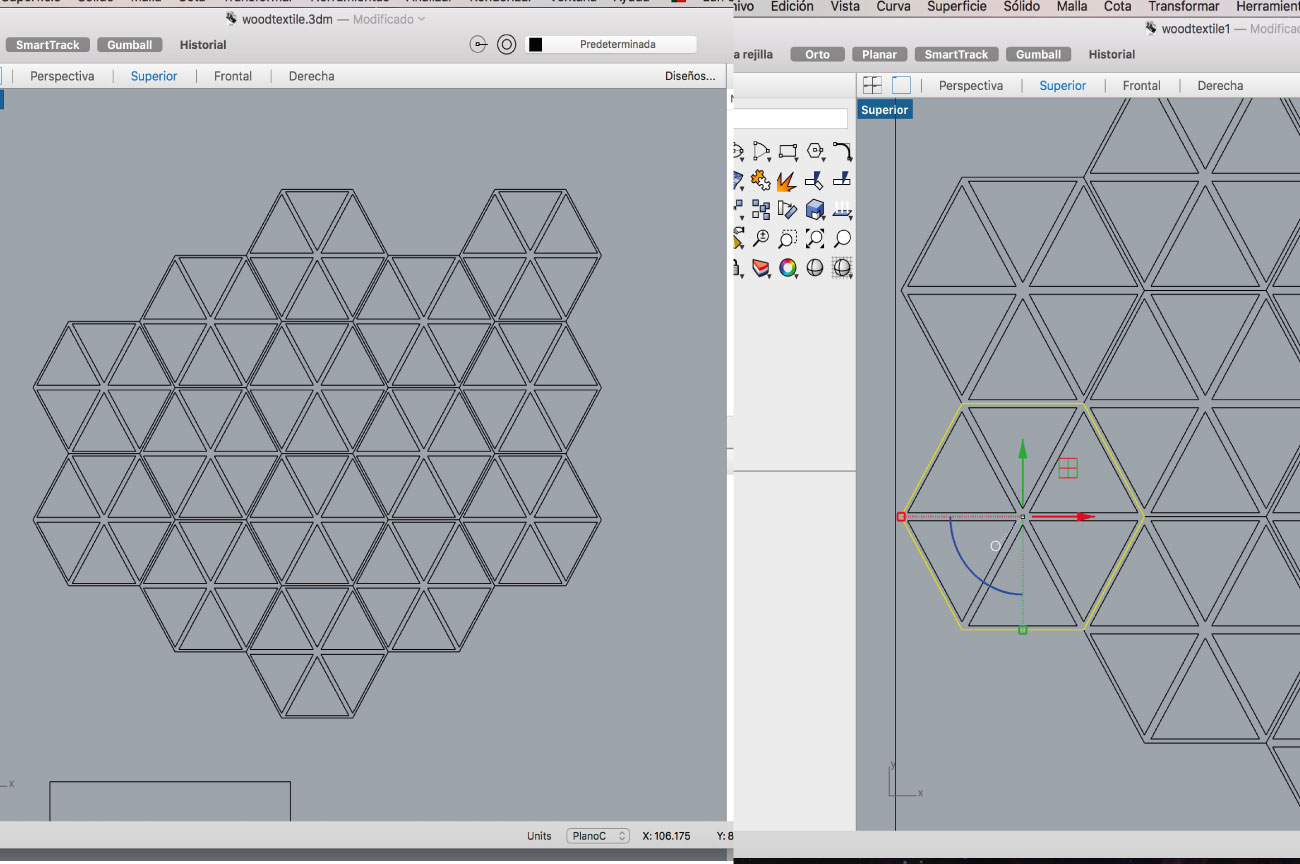Image resolution: width=1300 pixels, height=864 pixels.
Task: Open the woodtextile.3dm title dropdown arrow
Action: 421,19
